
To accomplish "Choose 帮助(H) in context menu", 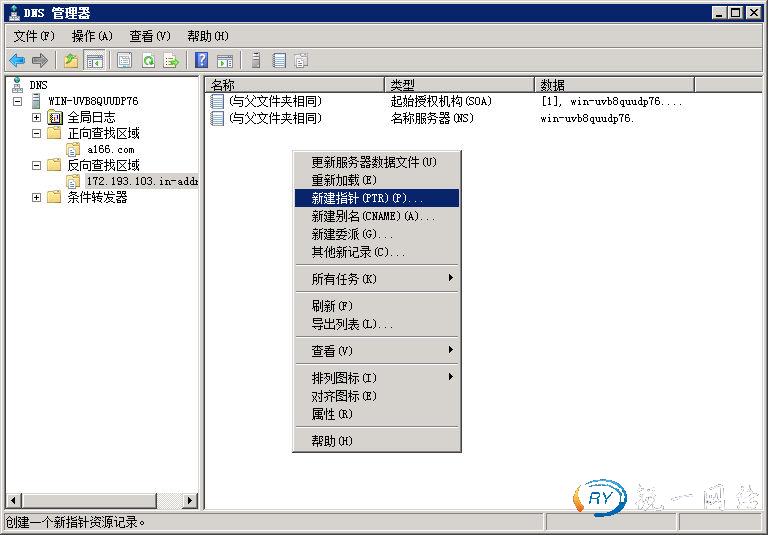I will pos(377,440).
